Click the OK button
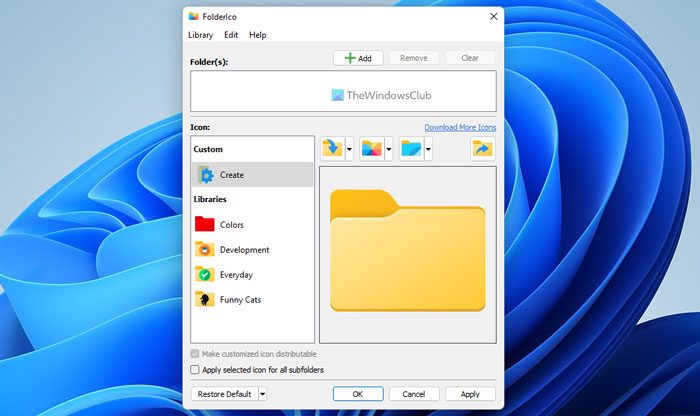 pos(358,394)
